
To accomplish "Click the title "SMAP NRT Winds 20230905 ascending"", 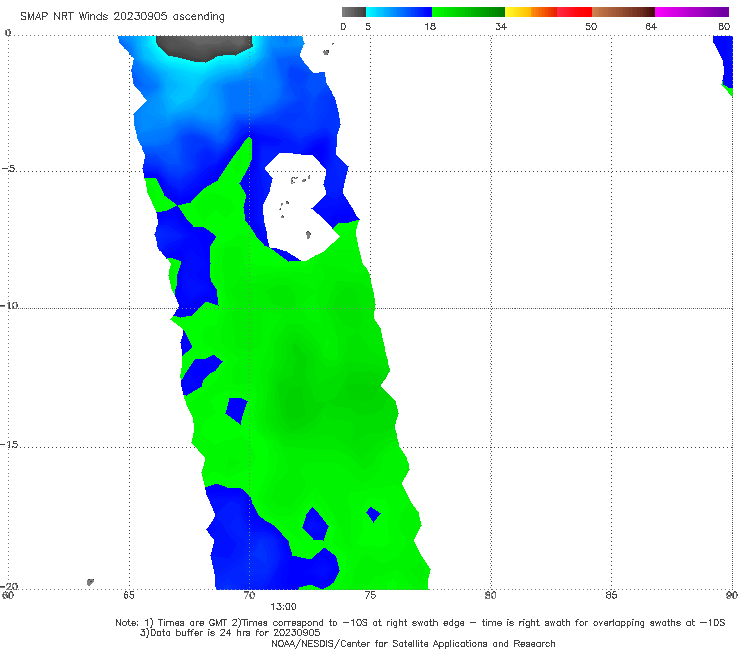I will [122, 16].
